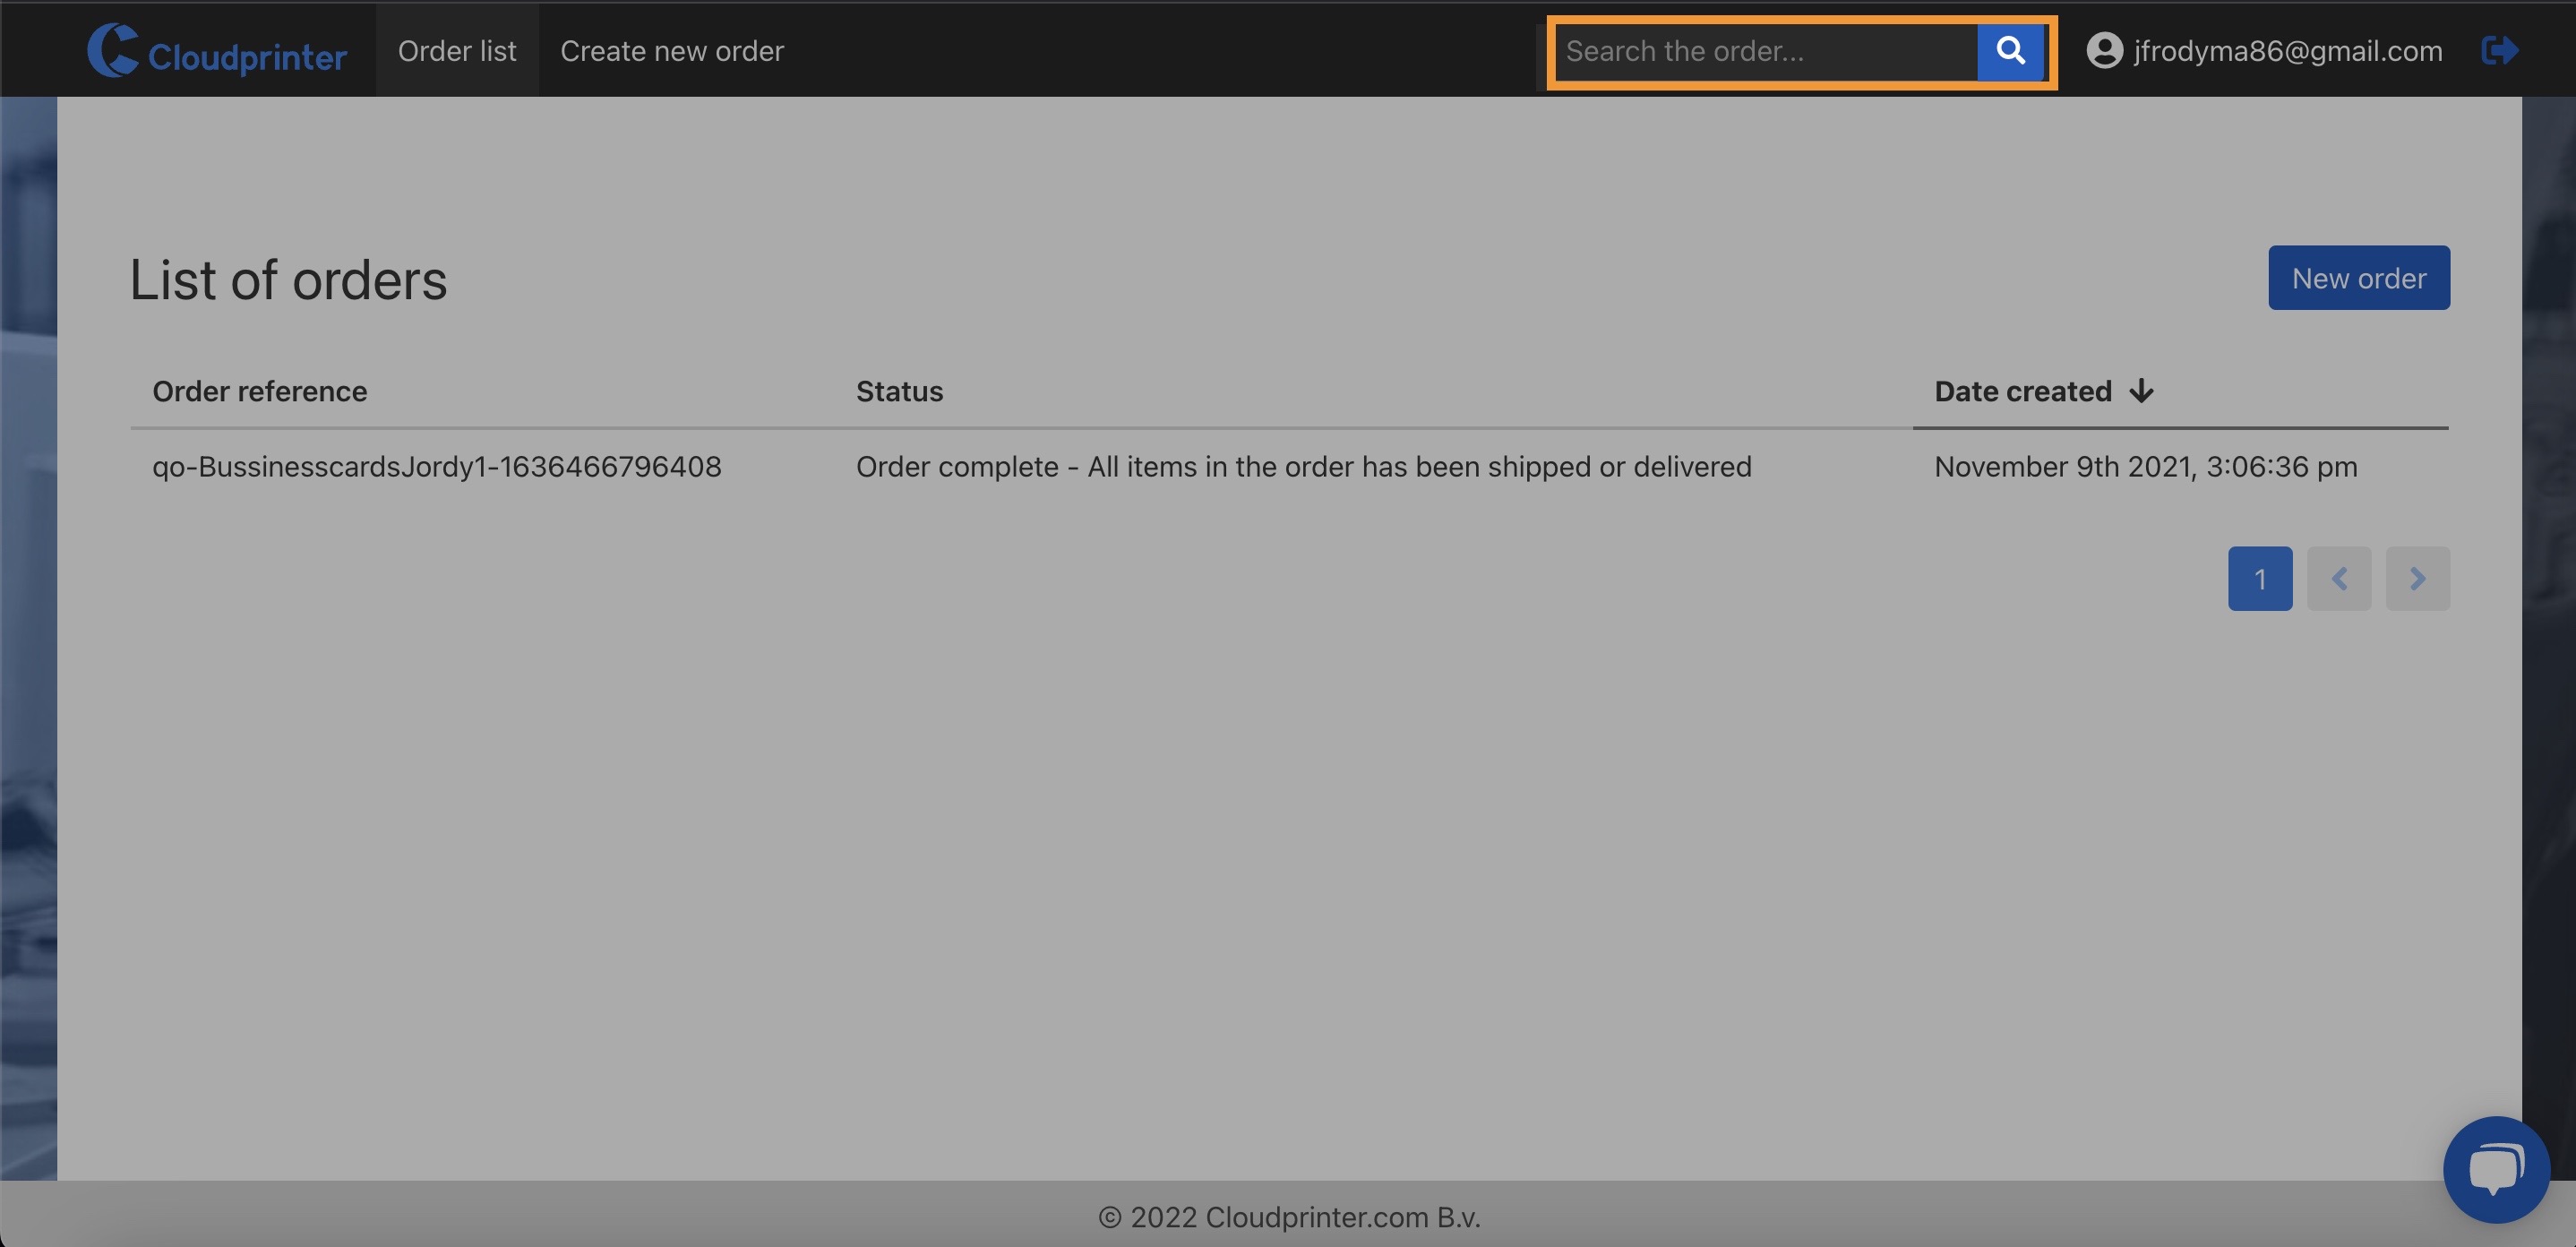Image resolution: width=2576 pixels, height=1247 pixels.
Task: Select page 1 in pagination
Action: pos(2259,578)
